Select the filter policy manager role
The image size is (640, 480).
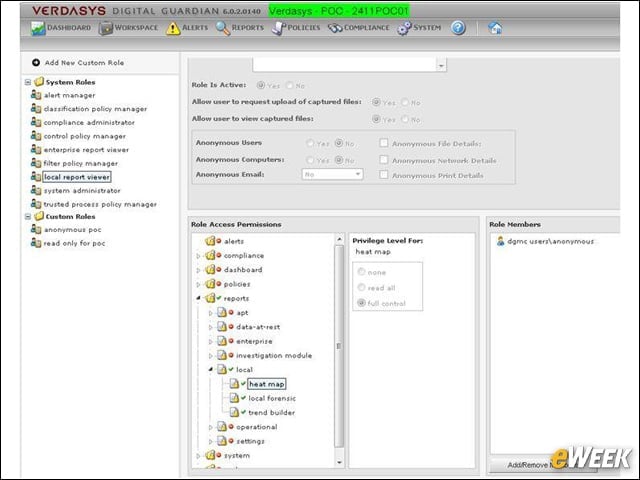tap(80, 163)
